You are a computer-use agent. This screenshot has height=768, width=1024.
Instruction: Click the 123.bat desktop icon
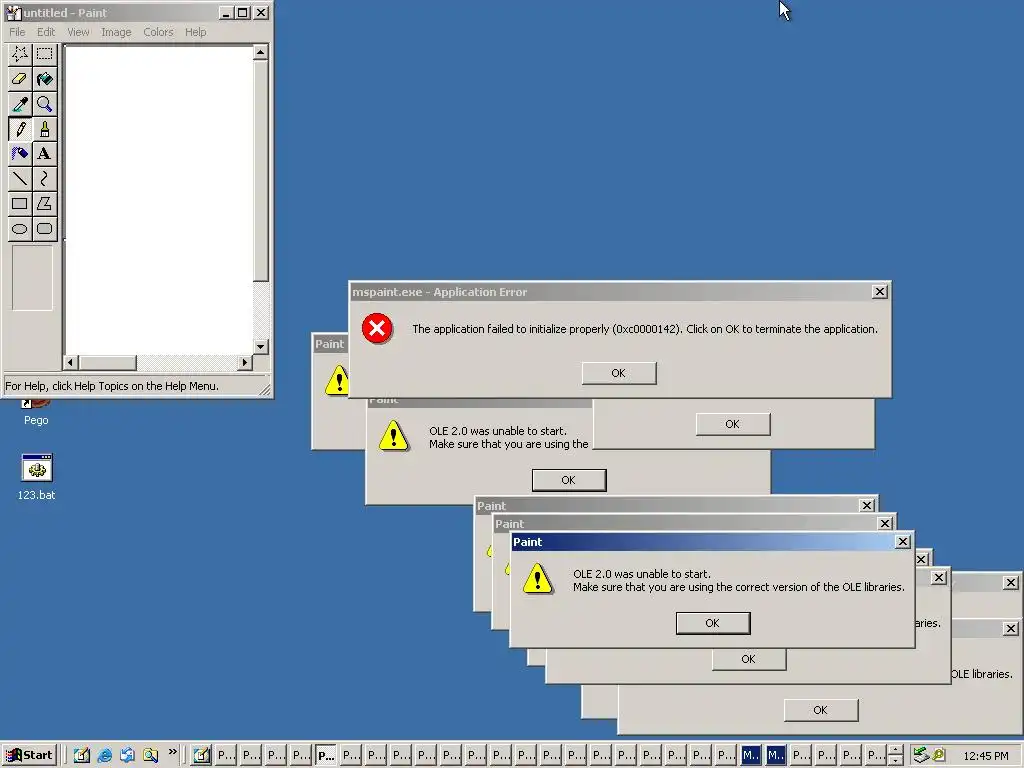[x=37, y=477]
